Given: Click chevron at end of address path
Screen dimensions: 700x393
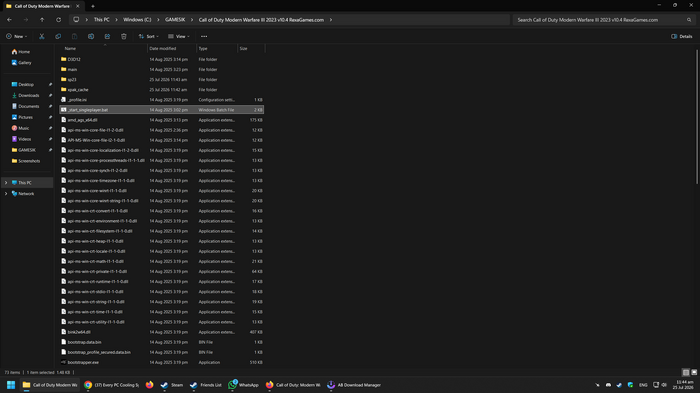Looking at the screenshot, I should click(x=331, y=20).
